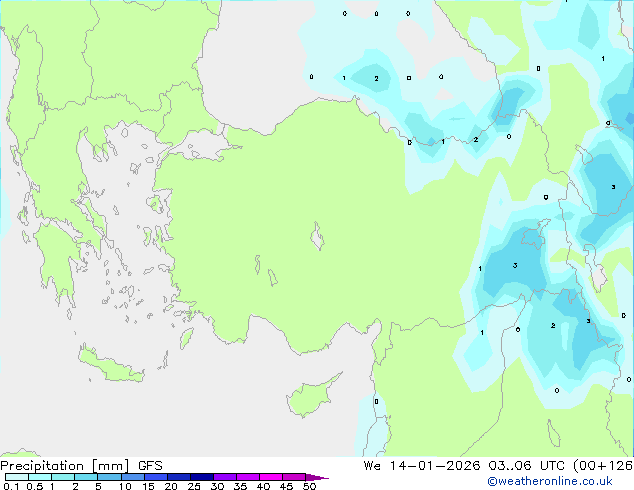Screen dimensions: 634x490
Task: Pick the 10–15 mm legend color swatch
Action: (x=132, y=477)
